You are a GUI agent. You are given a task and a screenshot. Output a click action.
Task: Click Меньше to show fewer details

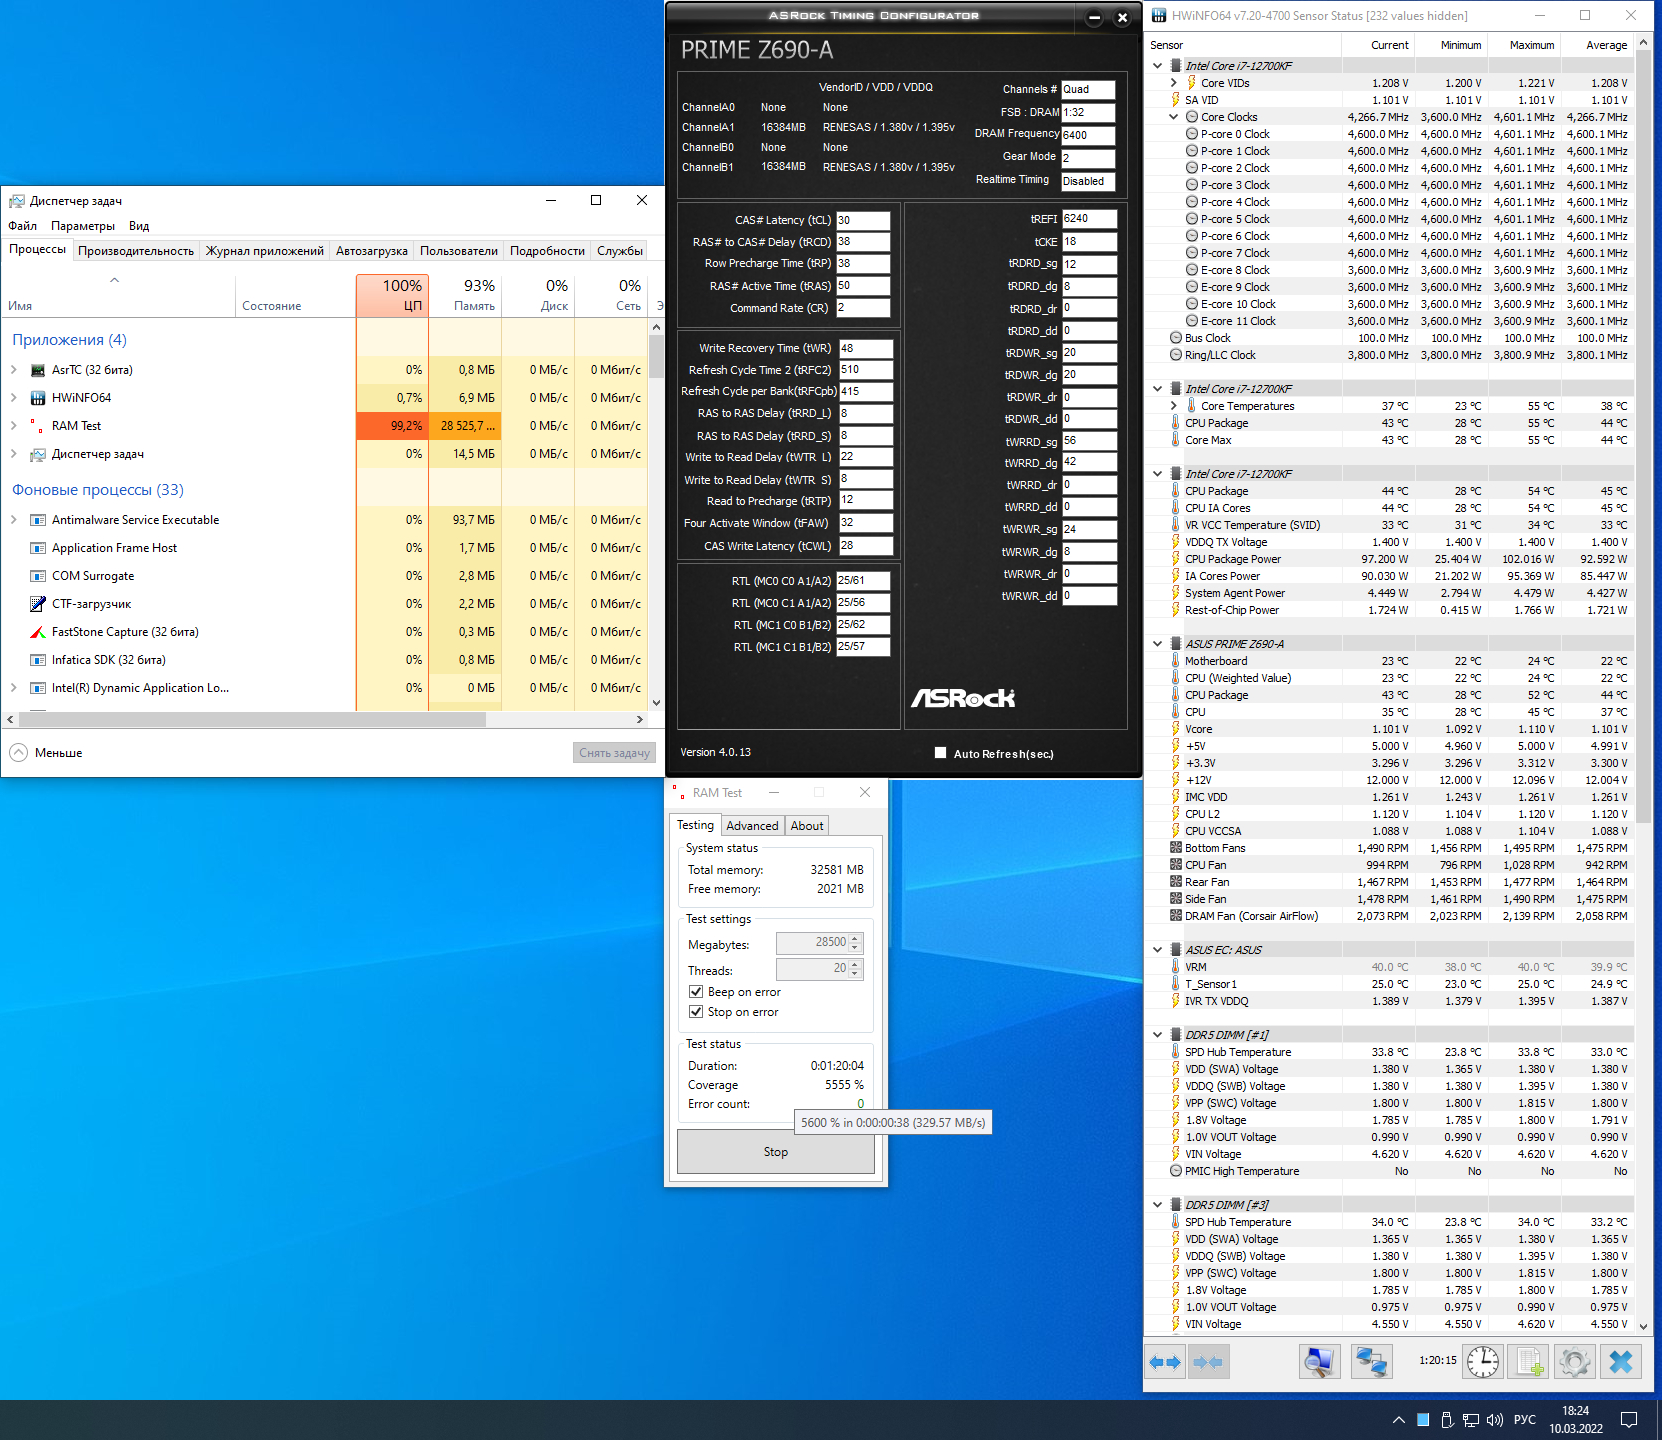pyautogui.click(x=46, y=753)
